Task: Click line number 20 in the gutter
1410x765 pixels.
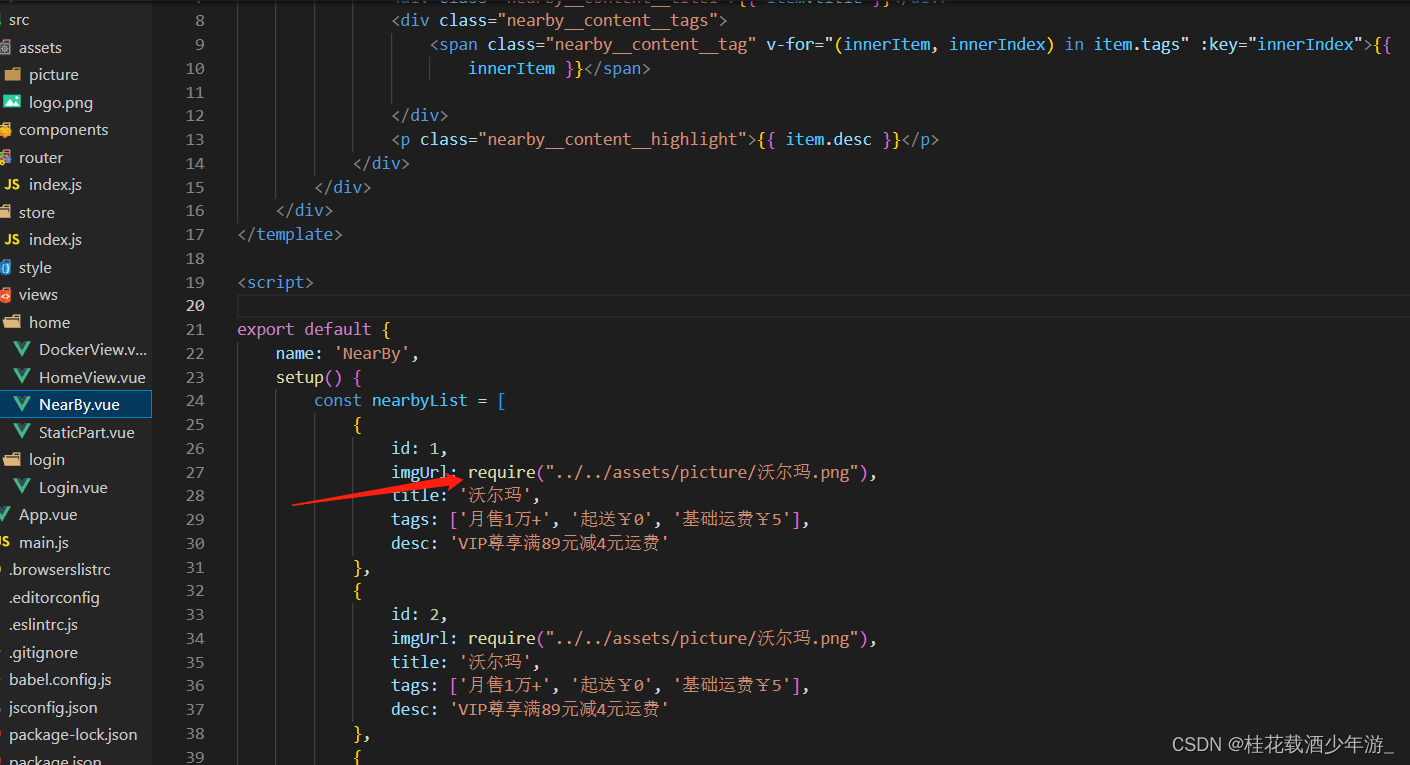Action: click(x=195, y=306)
